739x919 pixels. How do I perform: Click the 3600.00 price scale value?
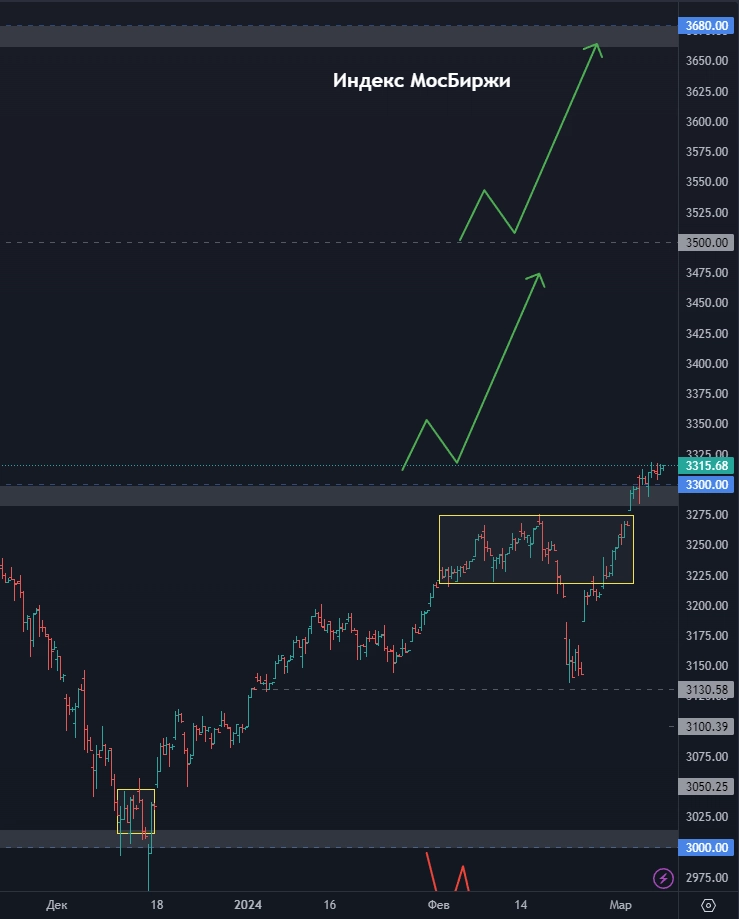coord(707,122)
